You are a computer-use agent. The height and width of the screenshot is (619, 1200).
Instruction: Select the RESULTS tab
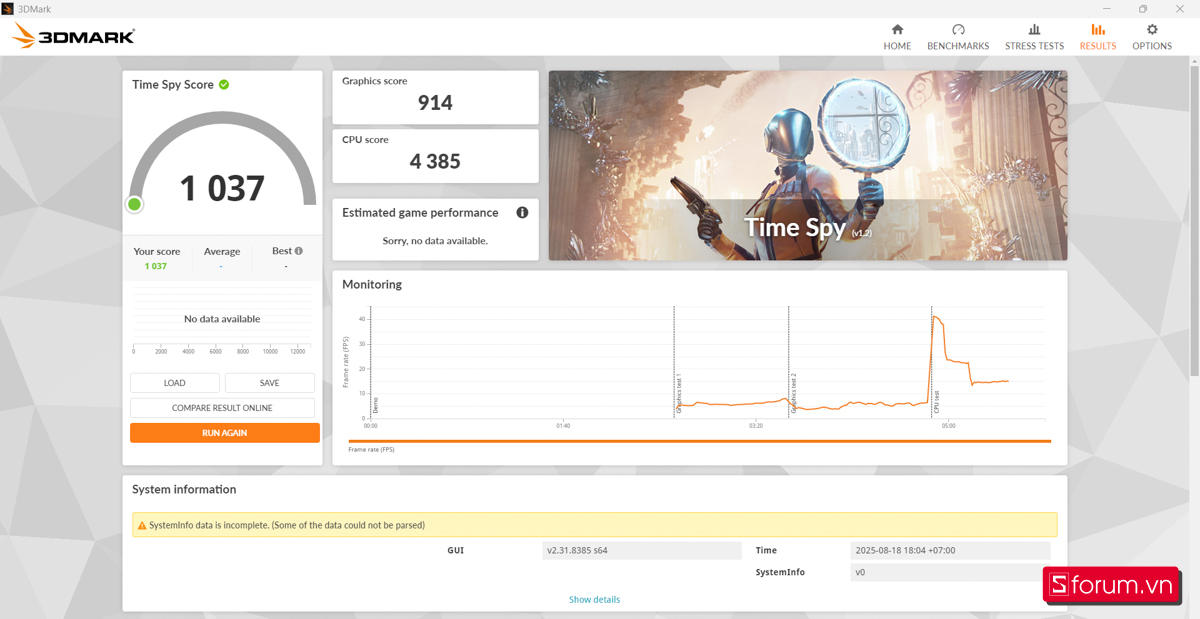[1098, 37]
